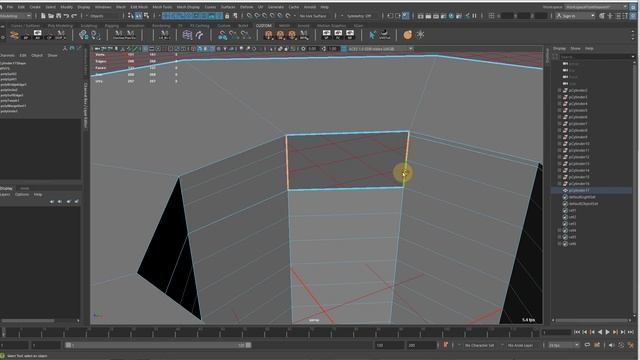The height and width of the screenshot is (360, 640).
Task: Click the playback range slider bar
Action: 158,345
